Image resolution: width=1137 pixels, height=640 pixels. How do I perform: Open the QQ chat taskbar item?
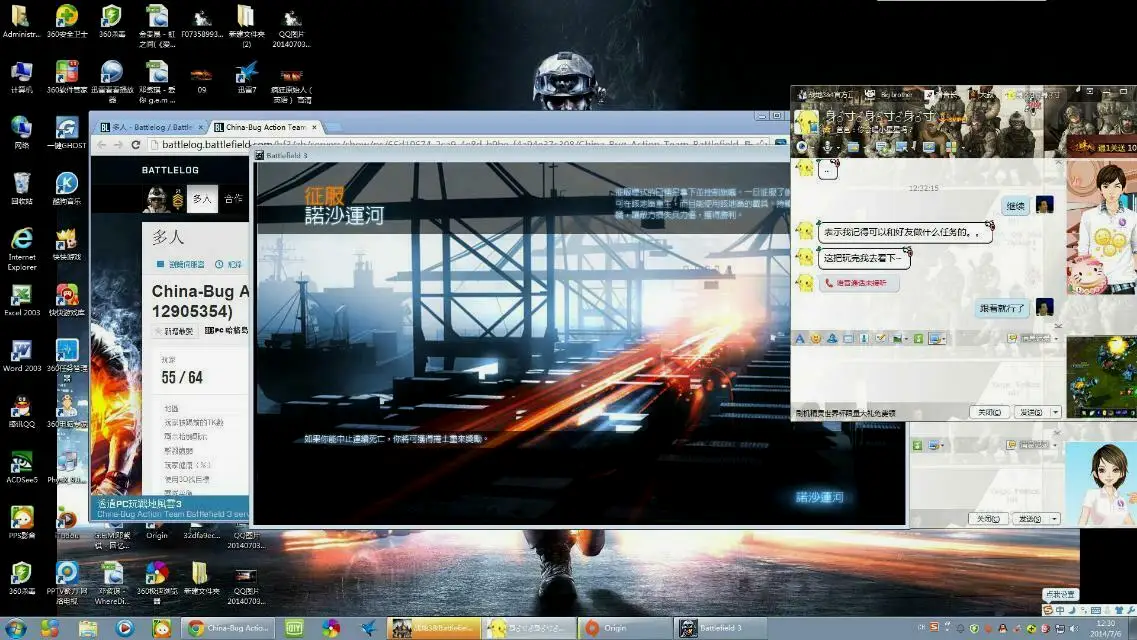coord(529,628)
